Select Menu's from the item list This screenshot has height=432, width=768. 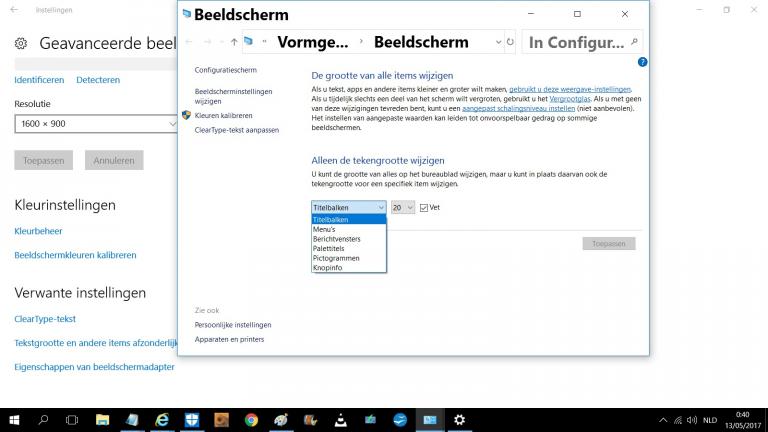[x=324, y=229]
